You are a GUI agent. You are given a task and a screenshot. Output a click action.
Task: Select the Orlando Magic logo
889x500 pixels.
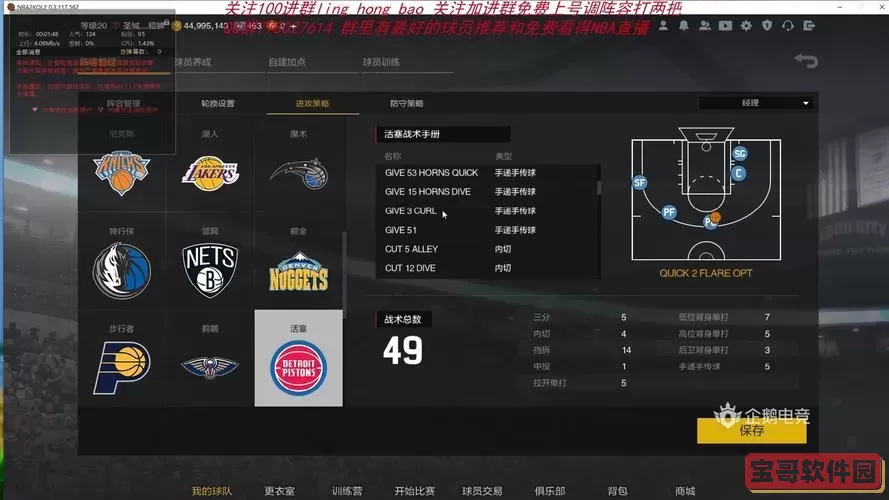[x=299, y=173]
